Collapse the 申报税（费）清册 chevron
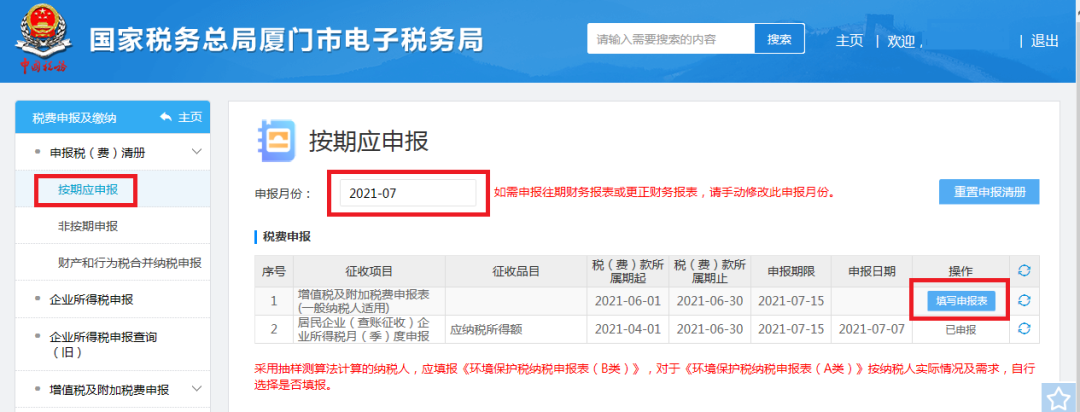Image resolution: width=1080 pixels, height=412 pixels. point(196,152)
